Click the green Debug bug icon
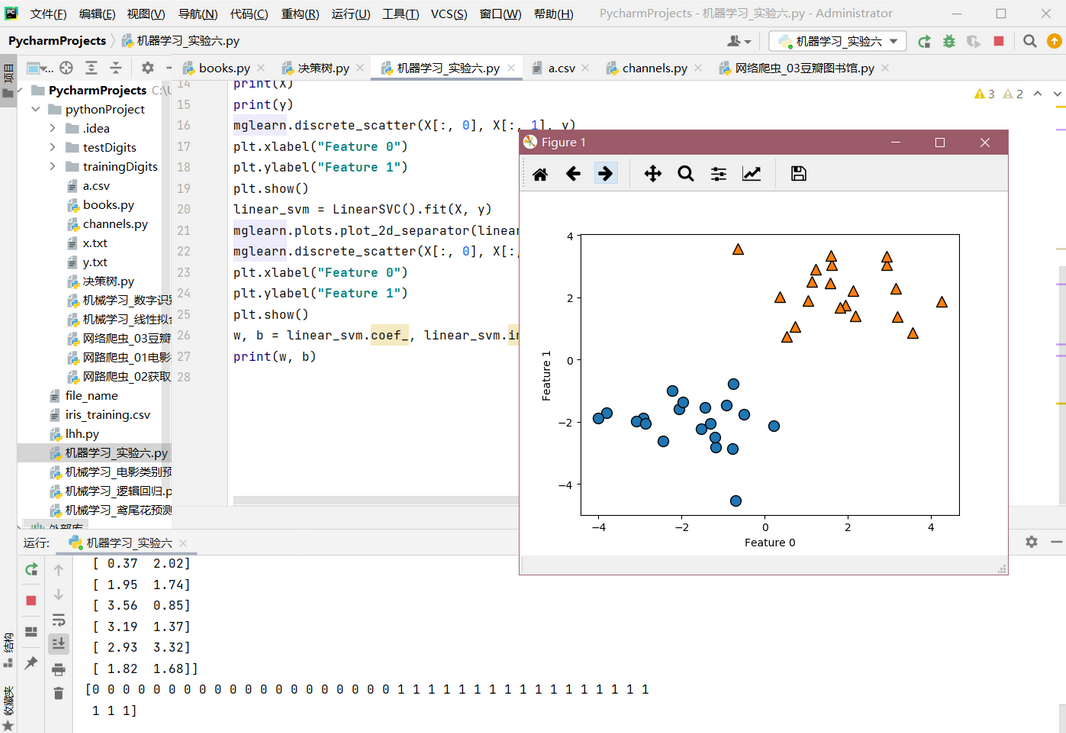Image resolution: width=1066 pixels, height=733 pixels. (948, 41)
